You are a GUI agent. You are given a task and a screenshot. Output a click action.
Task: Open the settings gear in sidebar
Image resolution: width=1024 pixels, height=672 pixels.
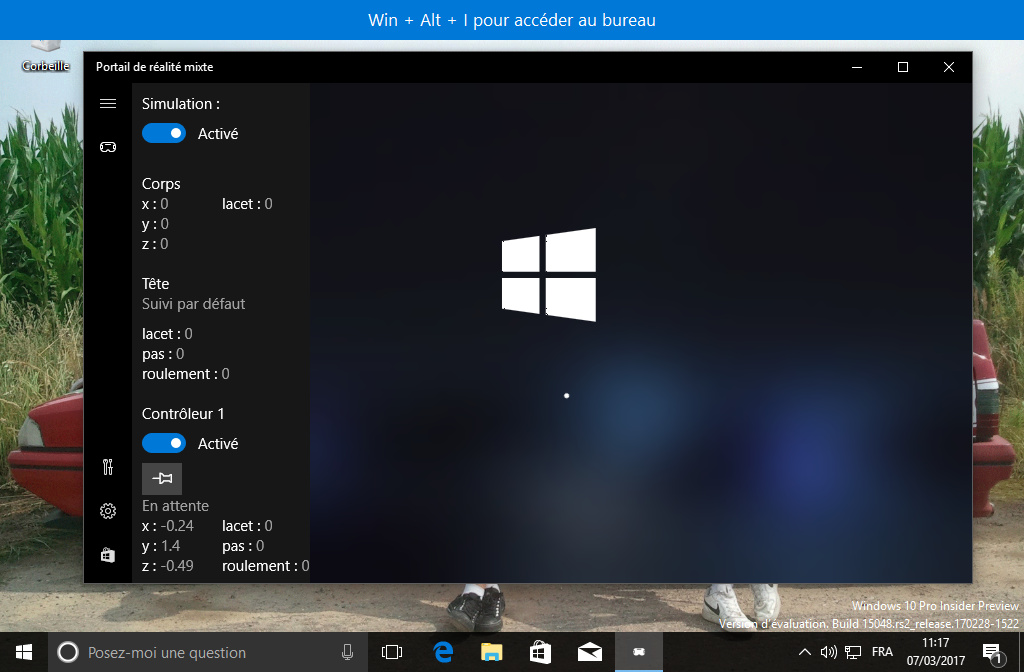coord(108,511)
